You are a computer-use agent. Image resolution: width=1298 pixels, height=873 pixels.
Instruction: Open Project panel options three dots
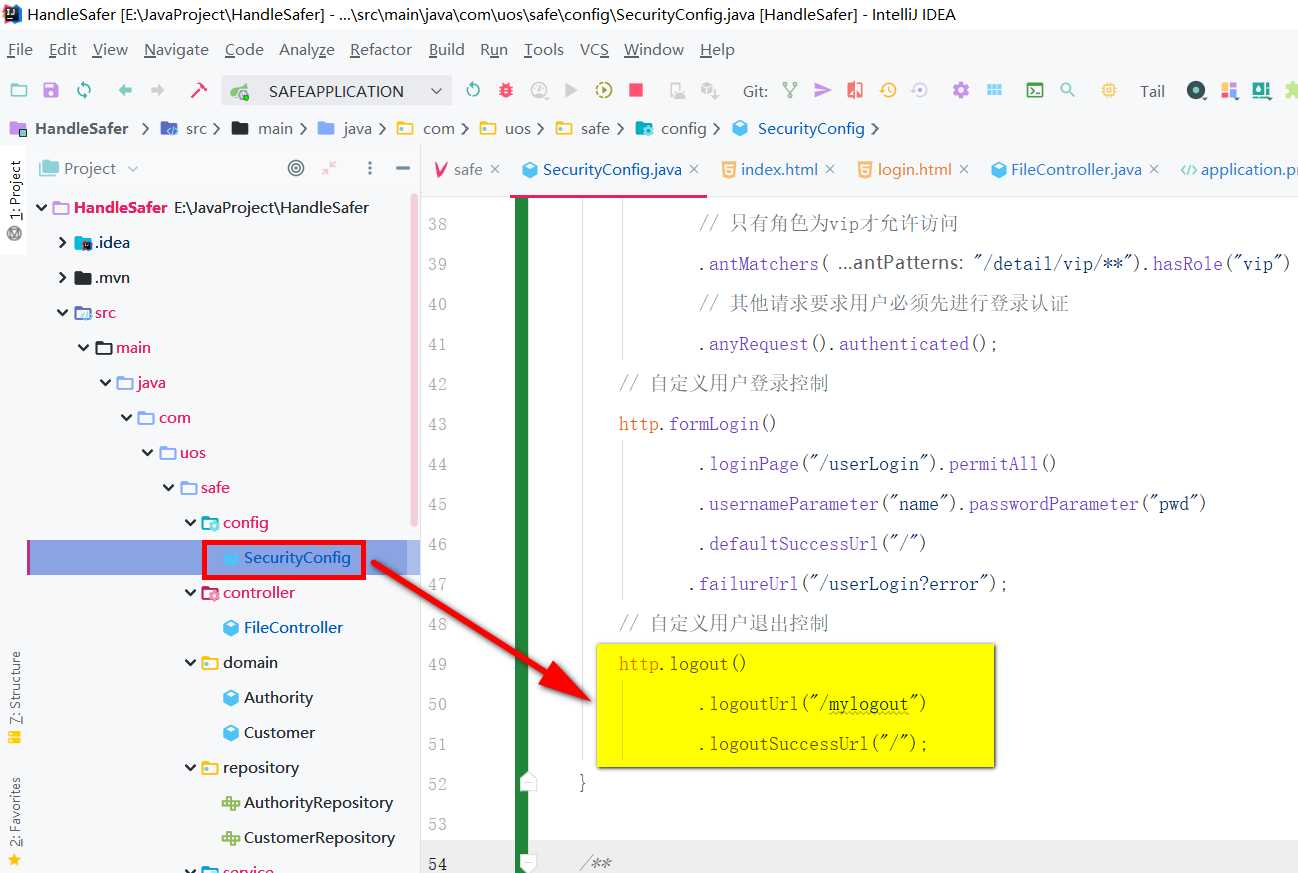pyautogui.click(x=370, y=168)
